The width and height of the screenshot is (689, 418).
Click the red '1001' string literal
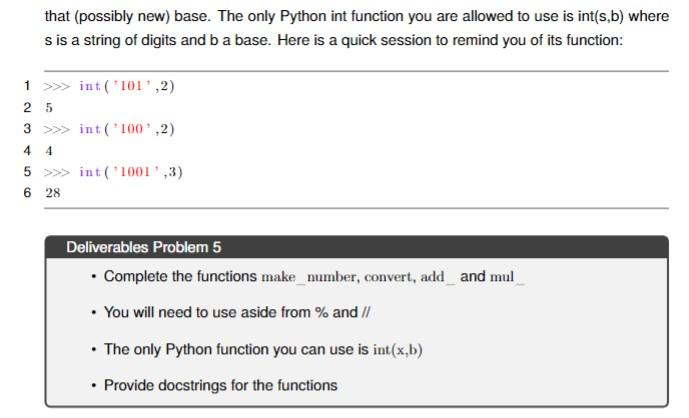point(135,171)
